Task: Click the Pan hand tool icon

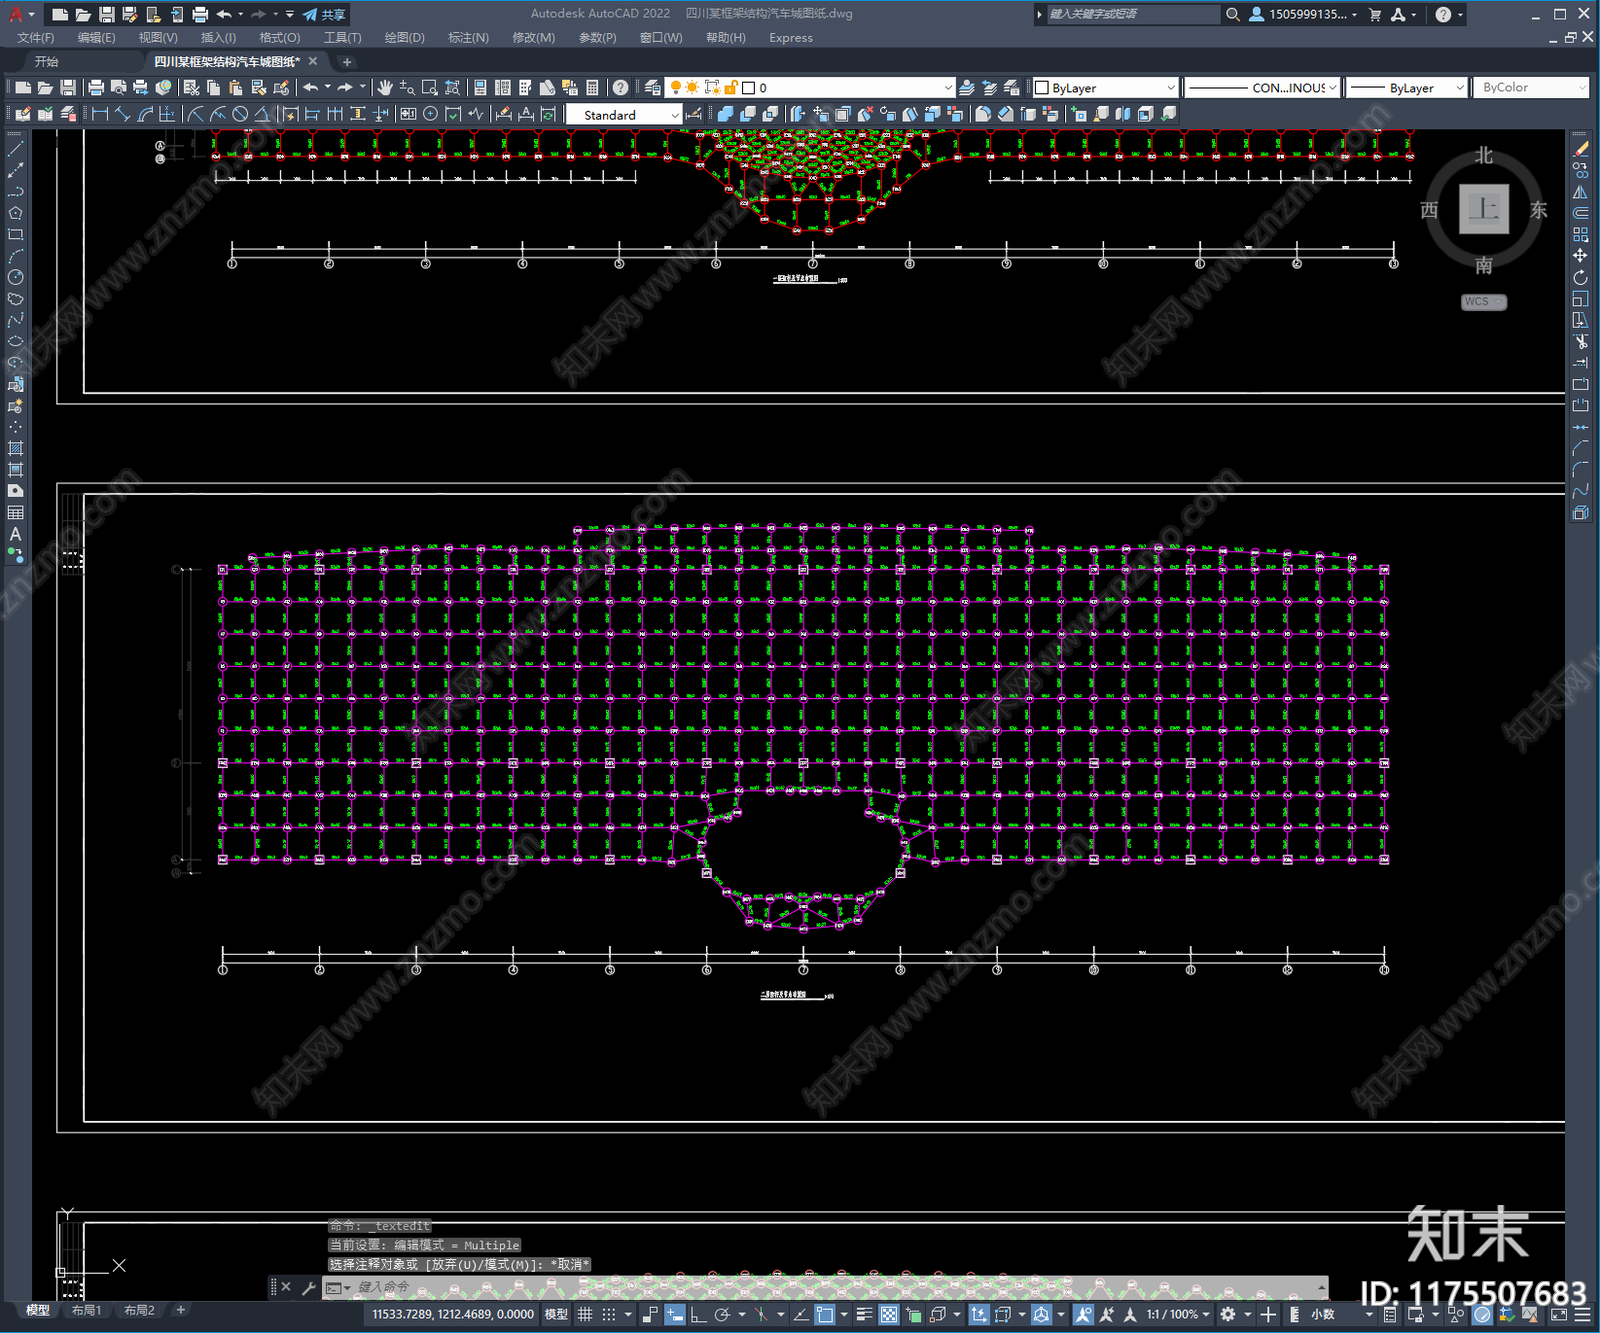Action: tap(385, 88)
